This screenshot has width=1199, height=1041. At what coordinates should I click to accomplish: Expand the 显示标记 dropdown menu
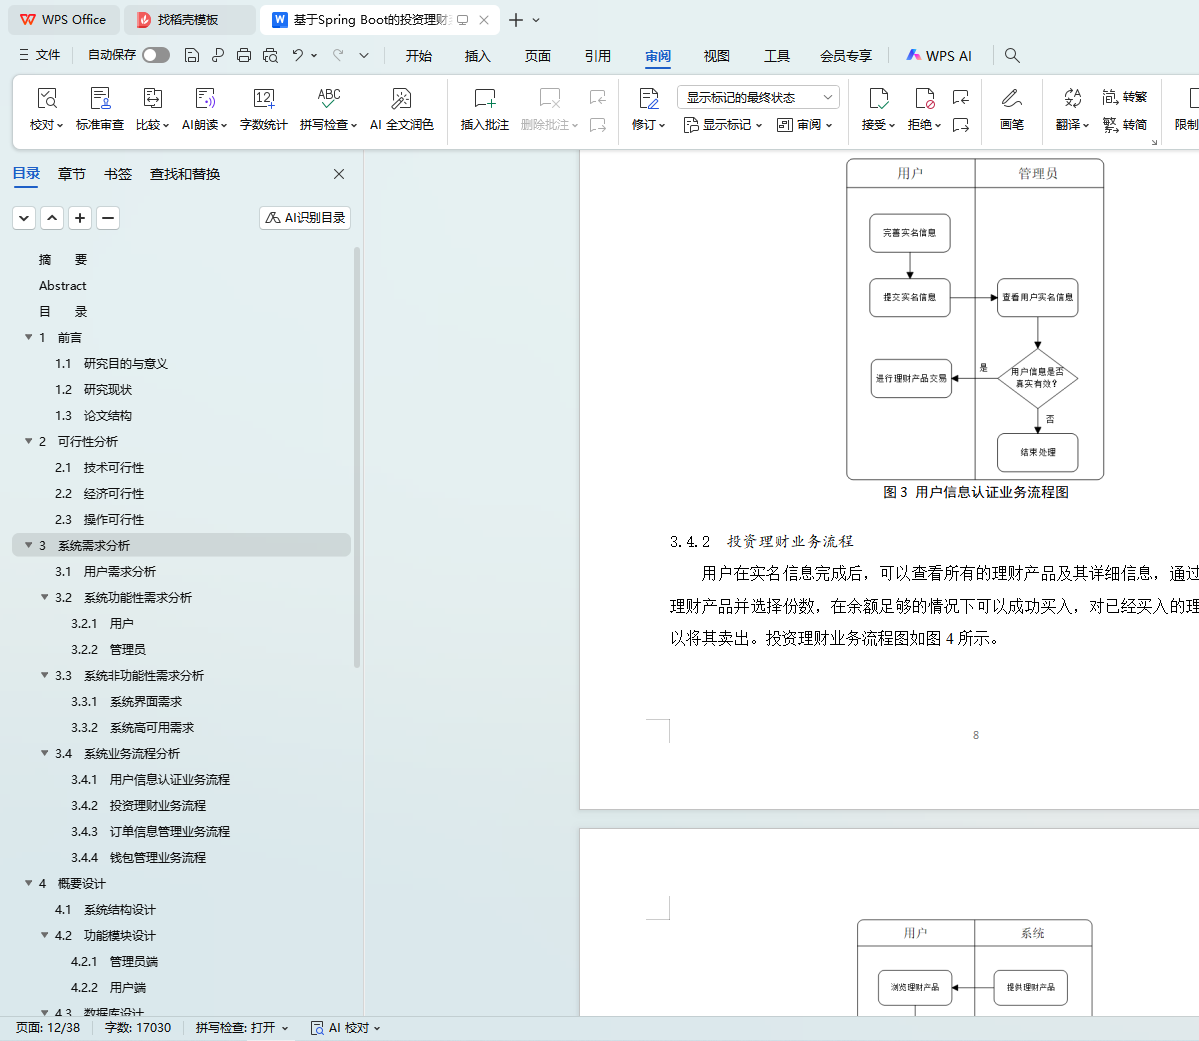[723, 125]
